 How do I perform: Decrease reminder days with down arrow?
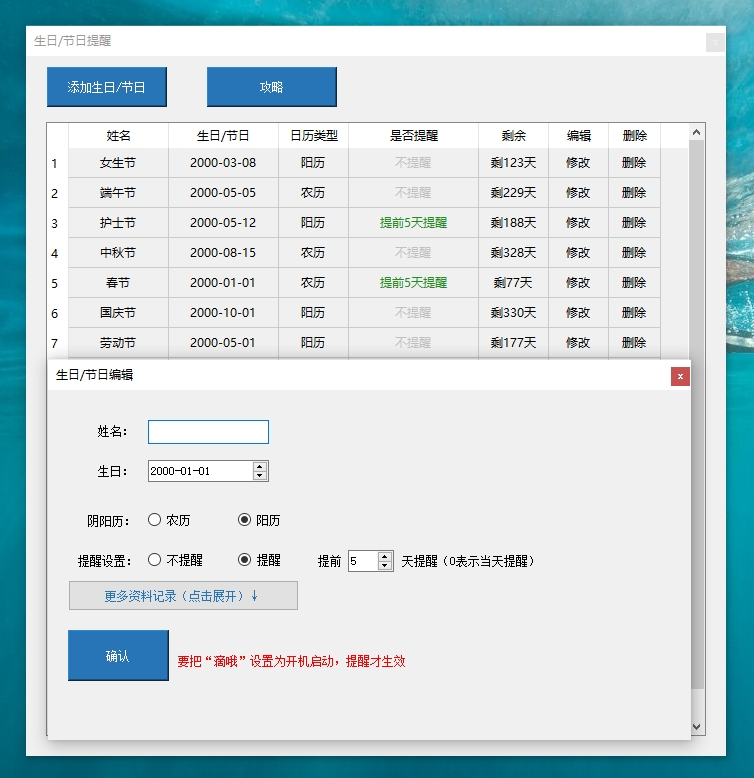pos(385,566)
